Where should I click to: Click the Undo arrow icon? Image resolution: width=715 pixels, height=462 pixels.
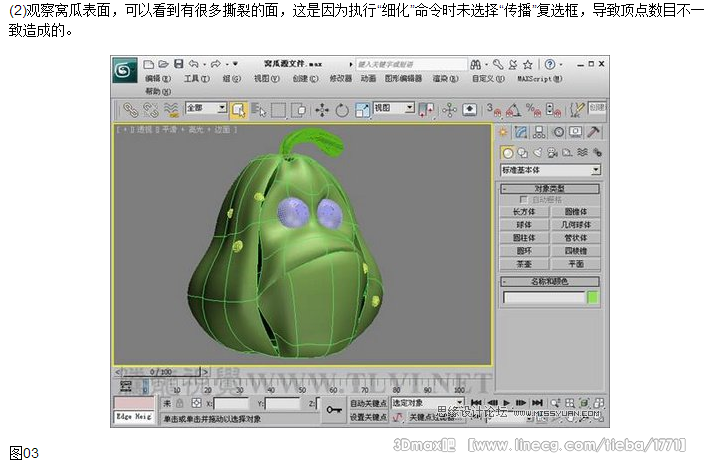point(193,64)
